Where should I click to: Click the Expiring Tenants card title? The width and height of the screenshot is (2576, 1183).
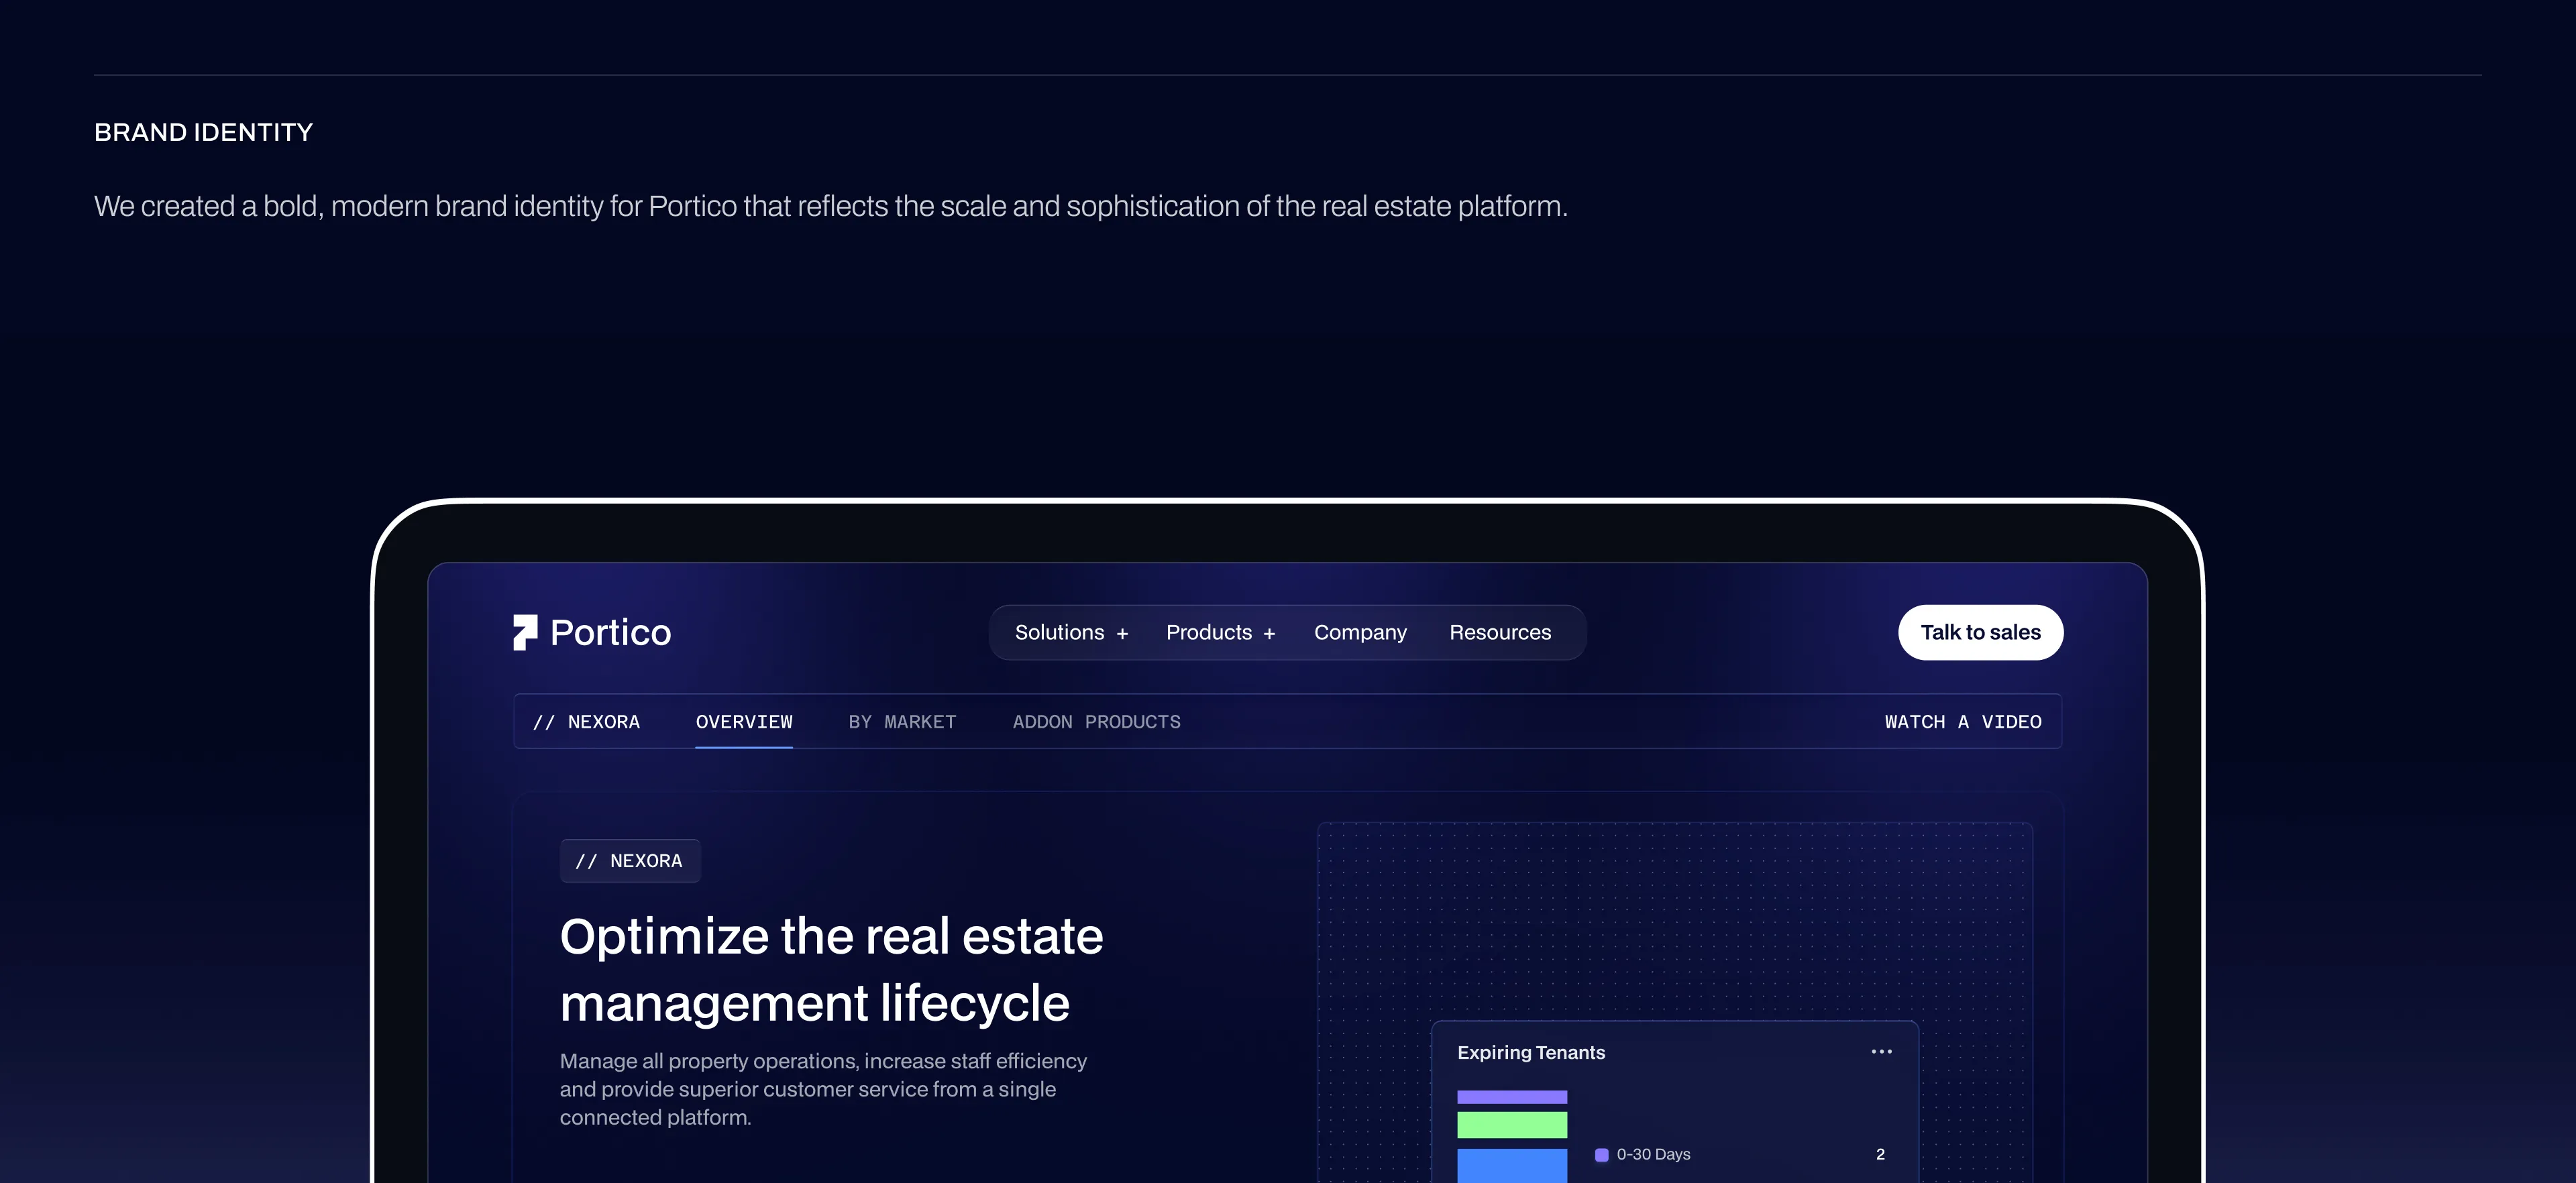coord(1531,1052)
